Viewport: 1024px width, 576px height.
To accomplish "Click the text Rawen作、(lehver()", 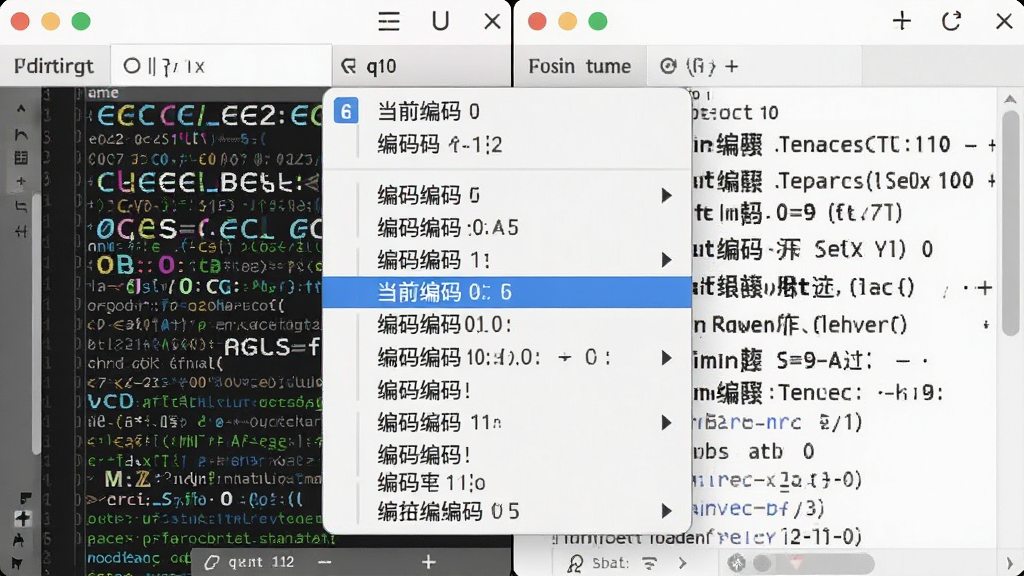I will click(x=808, y=325).
